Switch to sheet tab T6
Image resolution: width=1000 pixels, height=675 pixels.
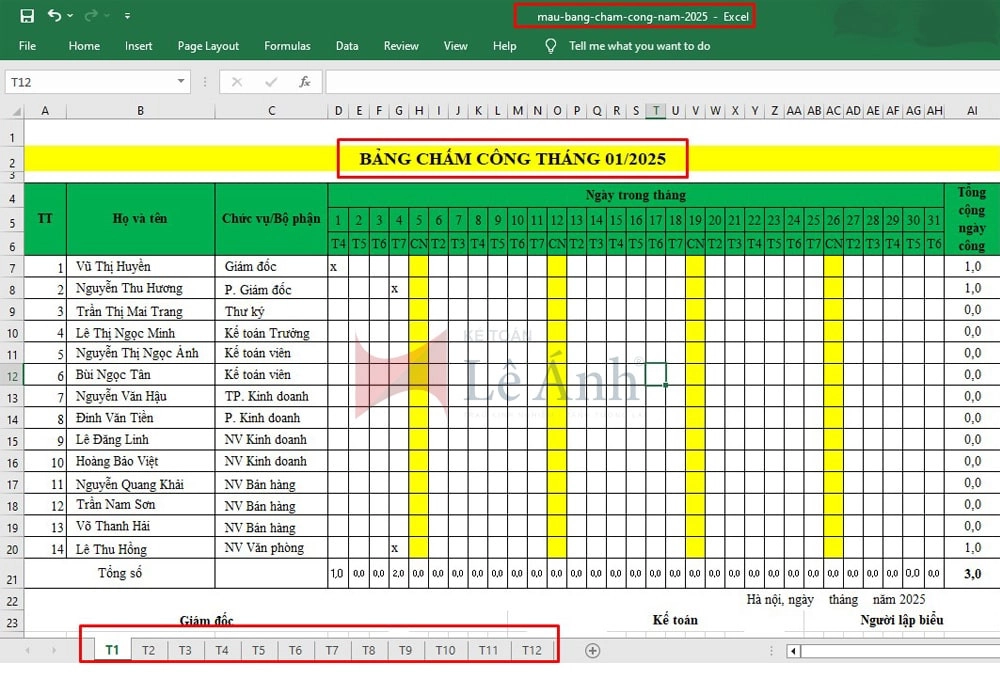[x=295, y=650]
